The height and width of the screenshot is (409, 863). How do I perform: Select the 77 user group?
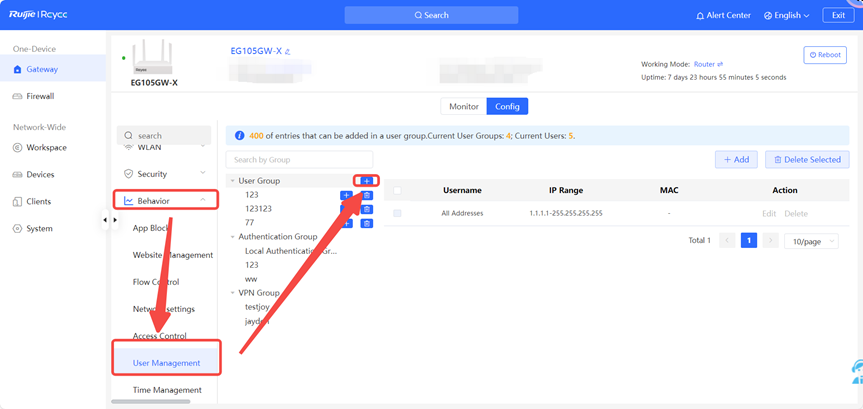pyautogui.click(x=249, y=223)
